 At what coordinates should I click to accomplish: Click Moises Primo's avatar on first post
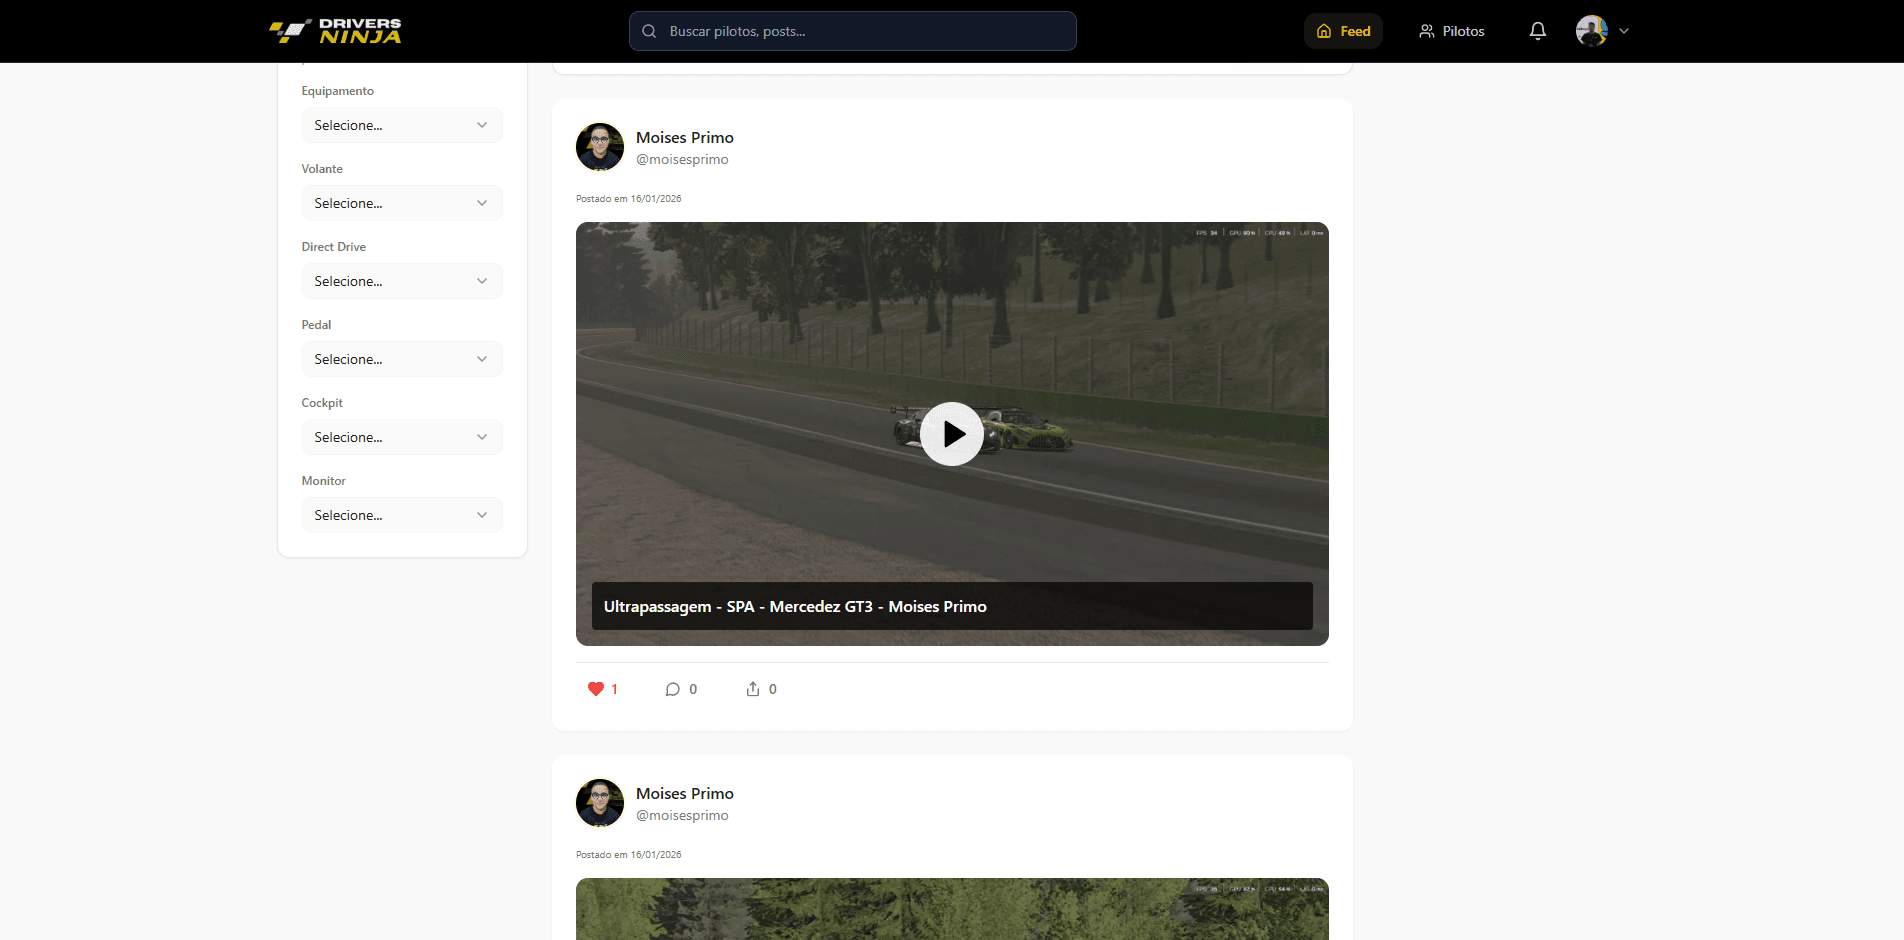600,147
